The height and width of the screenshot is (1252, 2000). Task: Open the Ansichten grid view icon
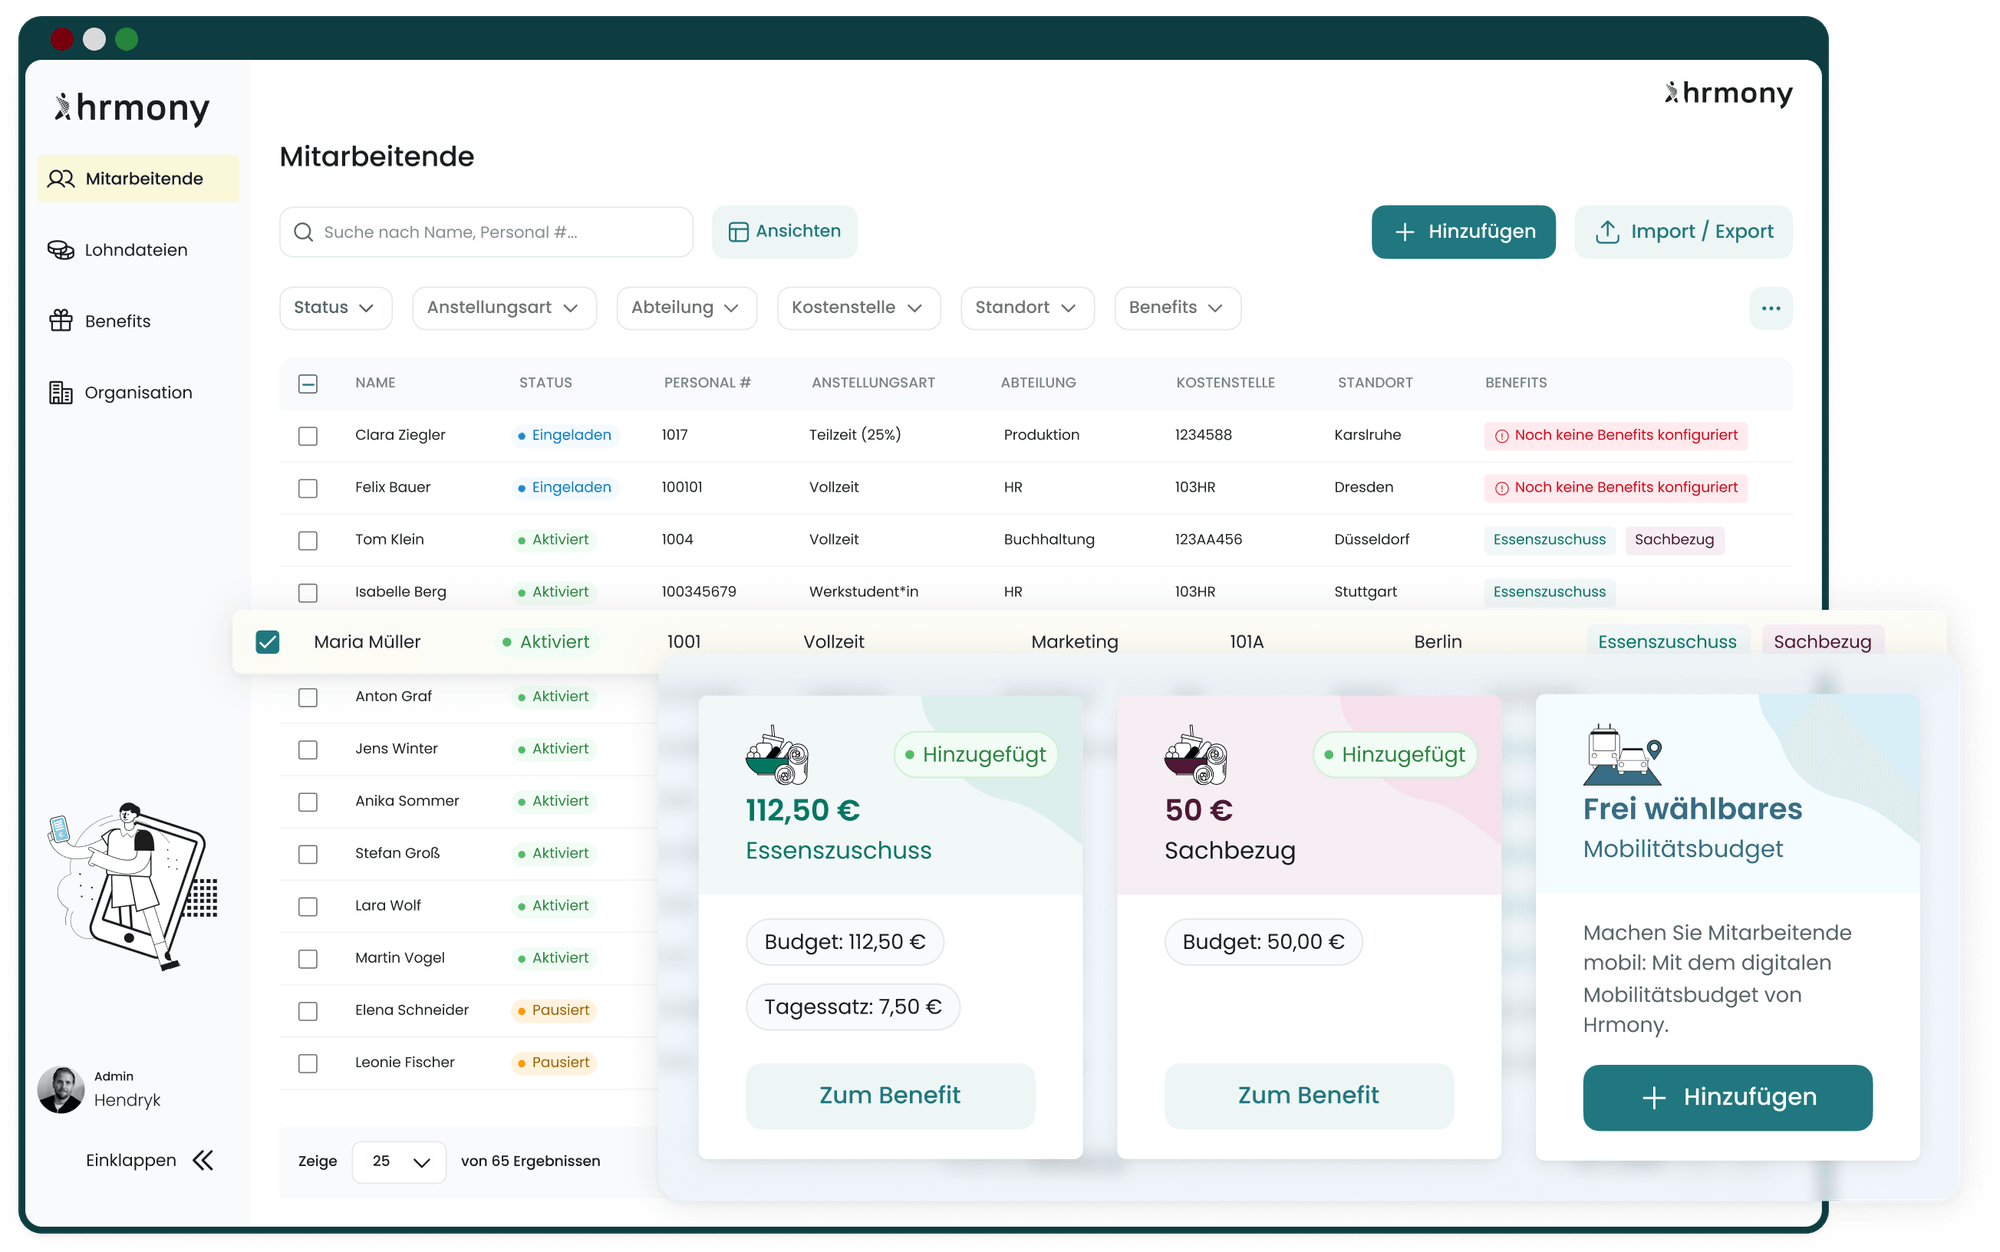tap(737, 231)
